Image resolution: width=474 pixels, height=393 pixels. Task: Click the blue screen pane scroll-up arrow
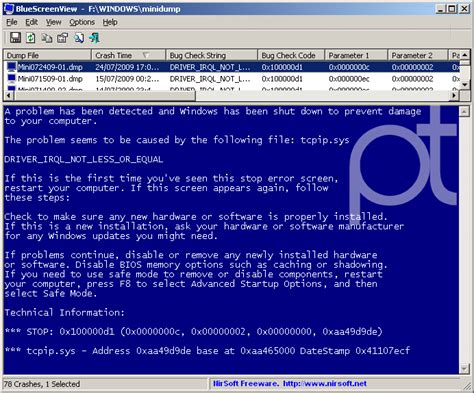(x=464, y=112)
